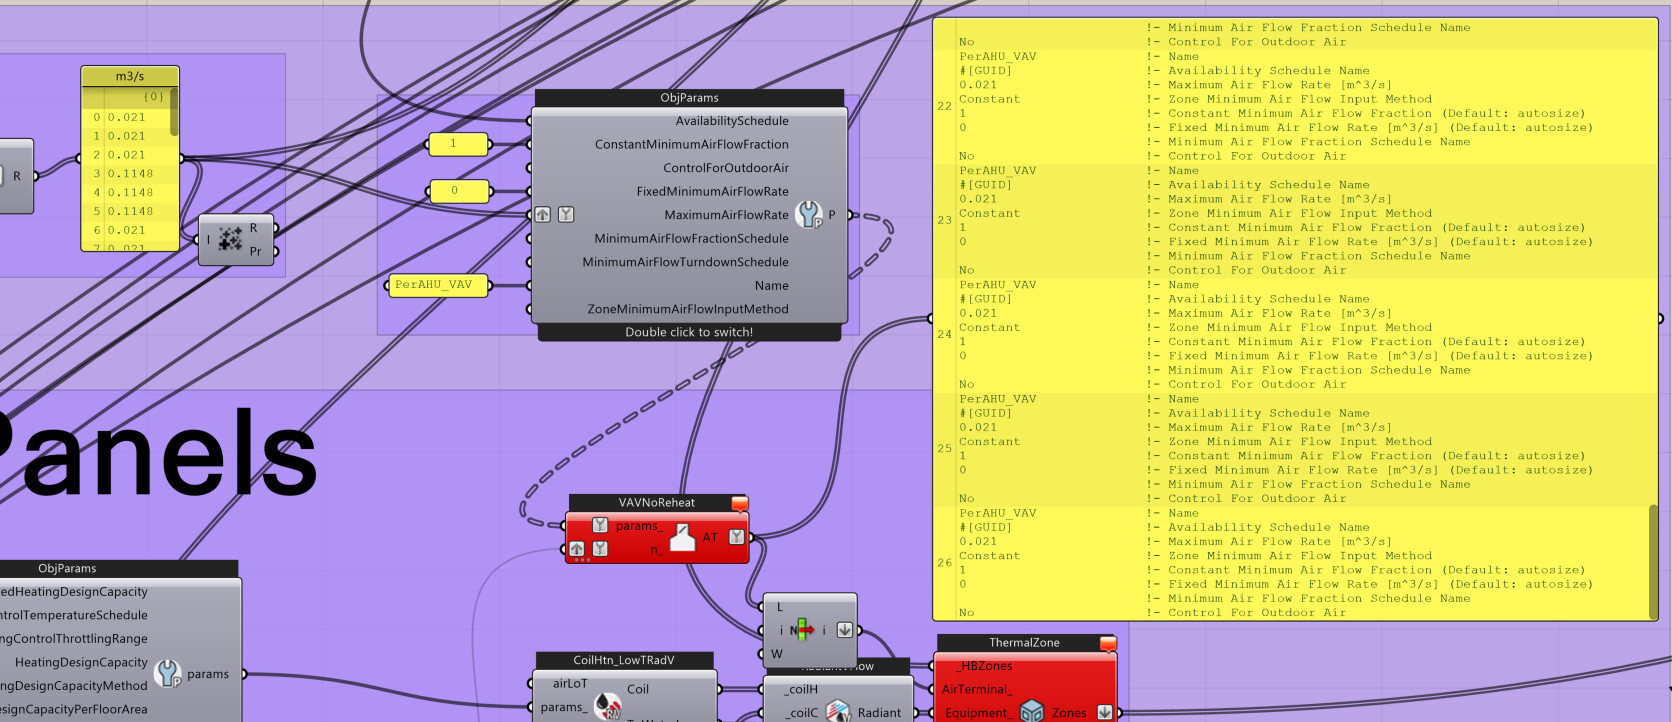Select the PerAHU_VAV yellow text panel
This screenshot has height=722, width=1672.
tap(436, 285)
